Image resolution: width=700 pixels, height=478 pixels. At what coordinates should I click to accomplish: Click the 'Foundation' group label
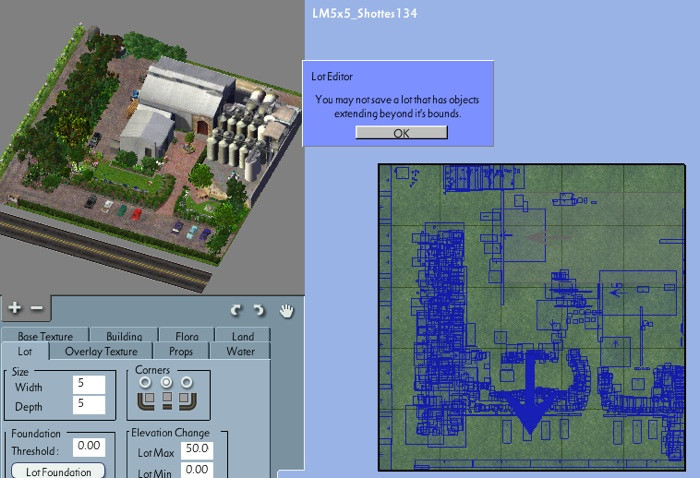click(36, 433)
